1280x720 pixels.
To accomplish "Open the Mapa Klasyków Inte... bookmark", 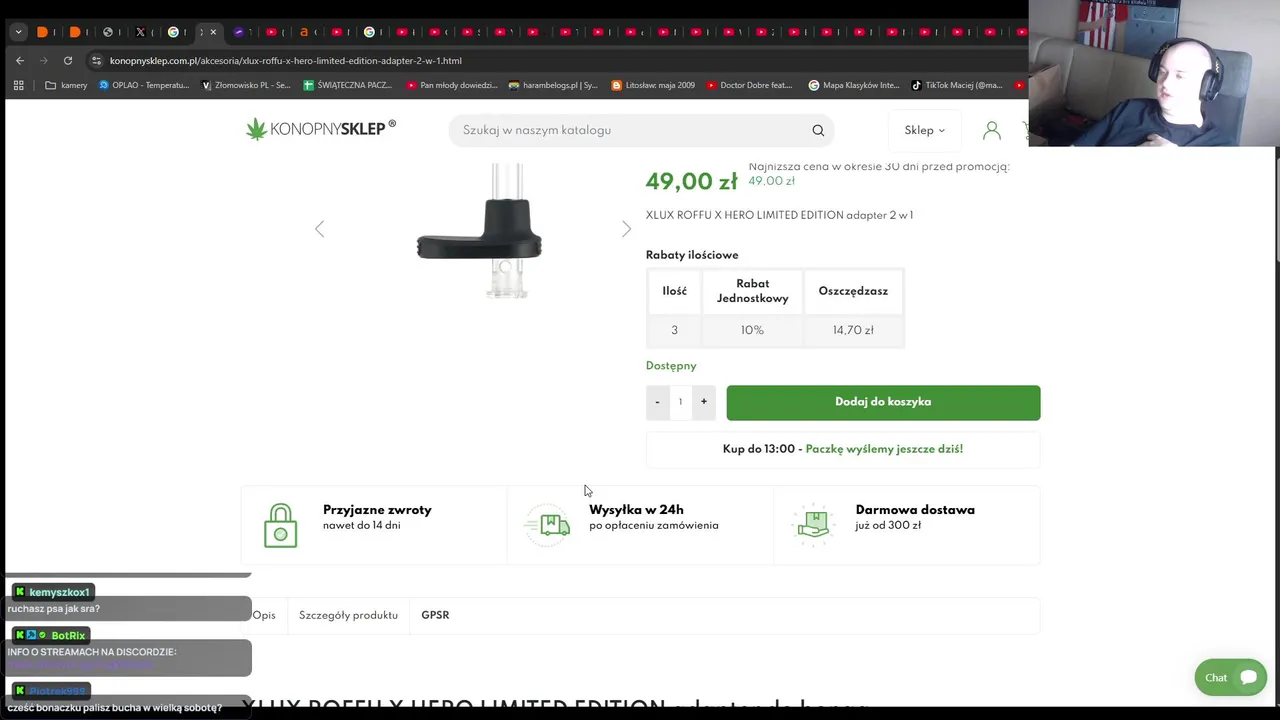I will click(854, 85).
